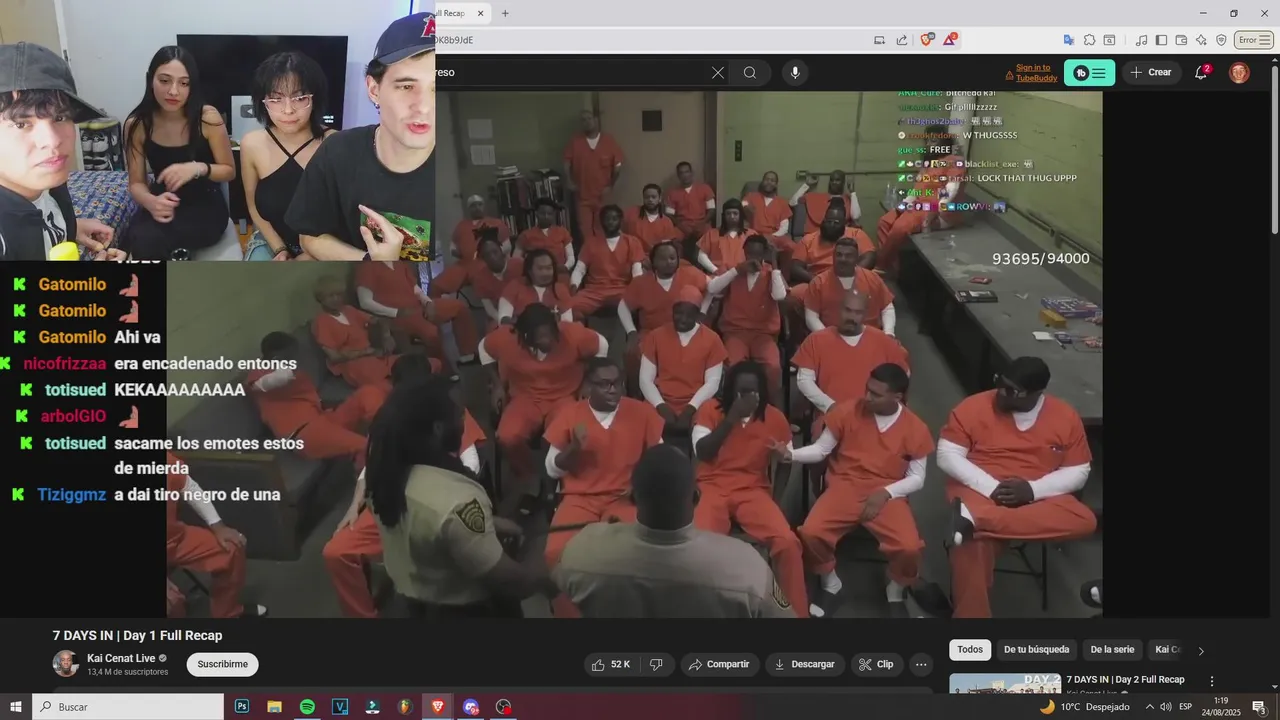Select the De tu búsqueda chip
Viewport: 1280px width, 720px height.
pos(1036,650)
